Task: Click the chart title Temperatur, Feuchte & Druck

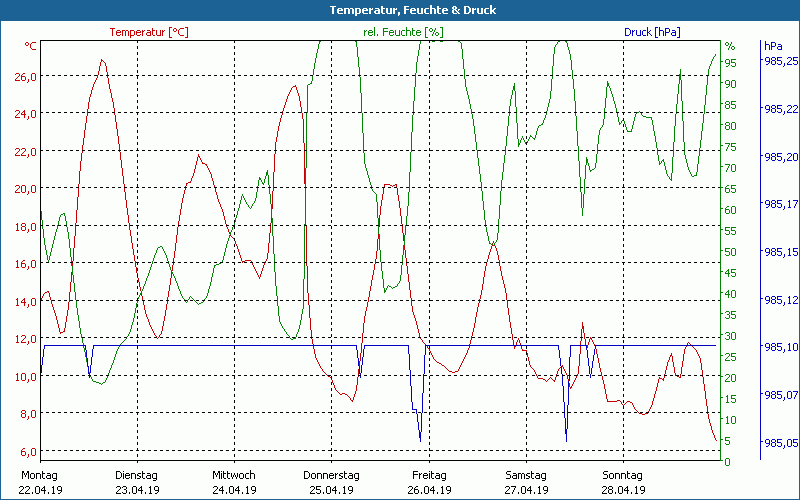Action: tap(399, 10)
